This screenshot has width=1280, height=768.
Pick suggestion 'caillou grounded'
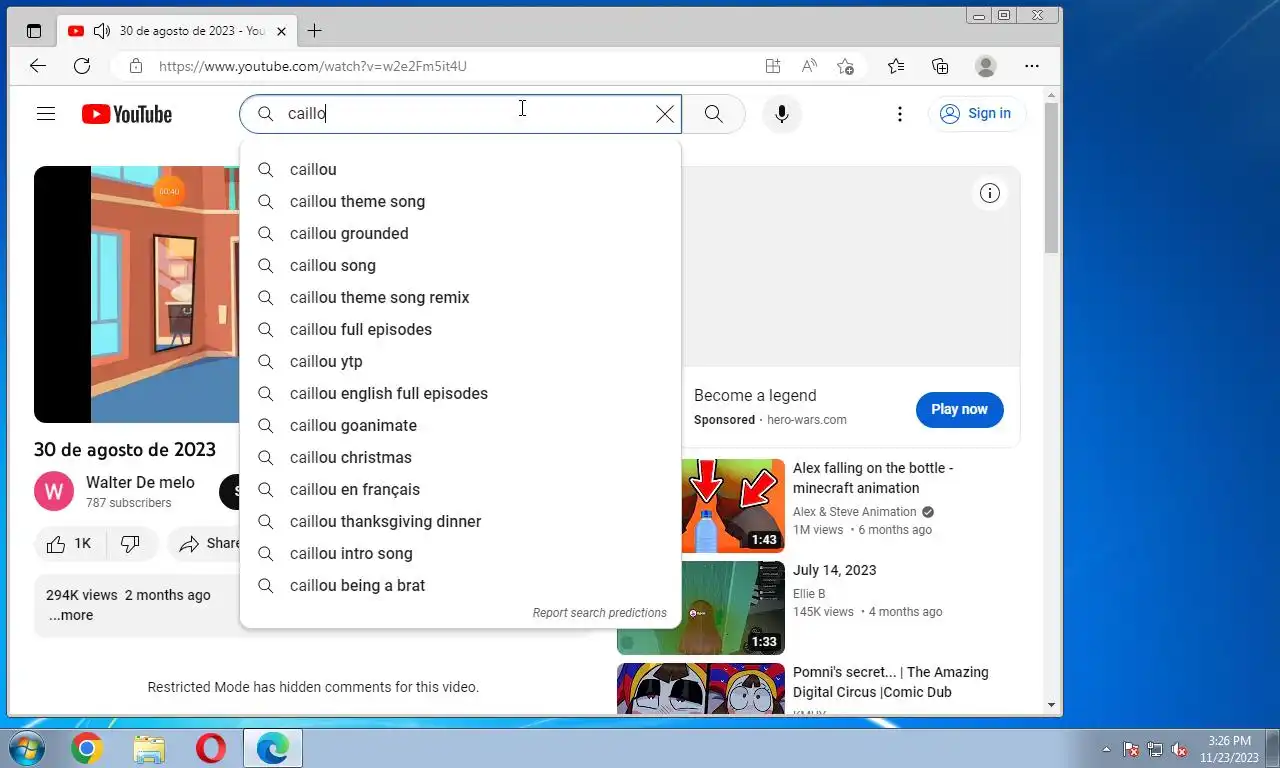pyautogui.click(x=460, y=234)
